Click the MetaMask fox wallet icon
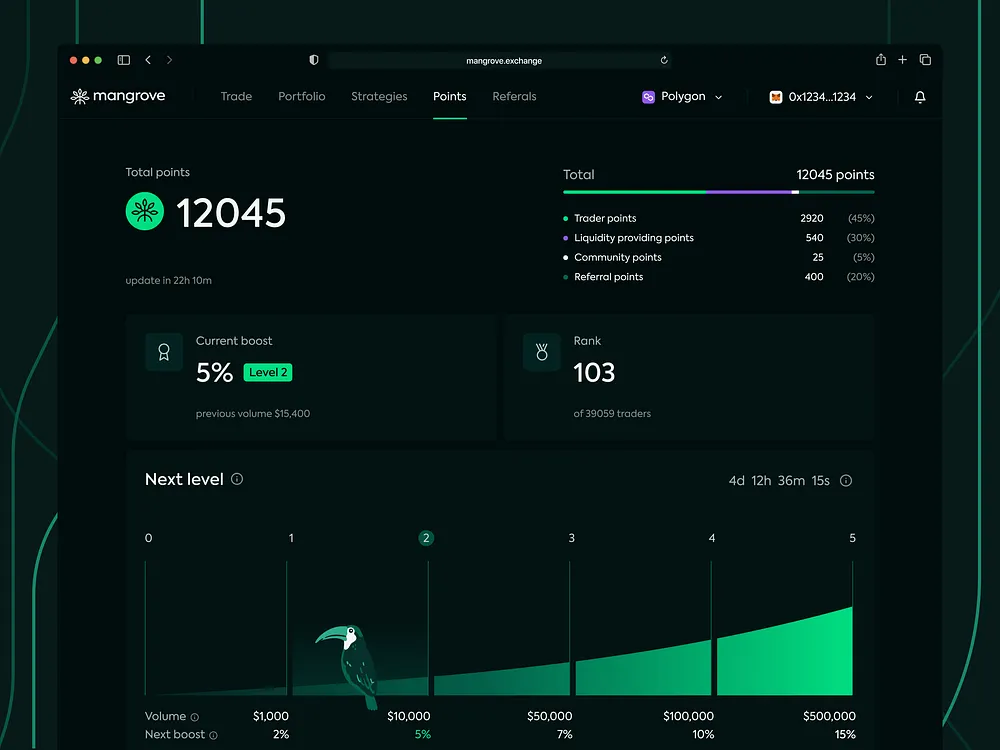Viewport: 1000px width, 750px height. 777,97
